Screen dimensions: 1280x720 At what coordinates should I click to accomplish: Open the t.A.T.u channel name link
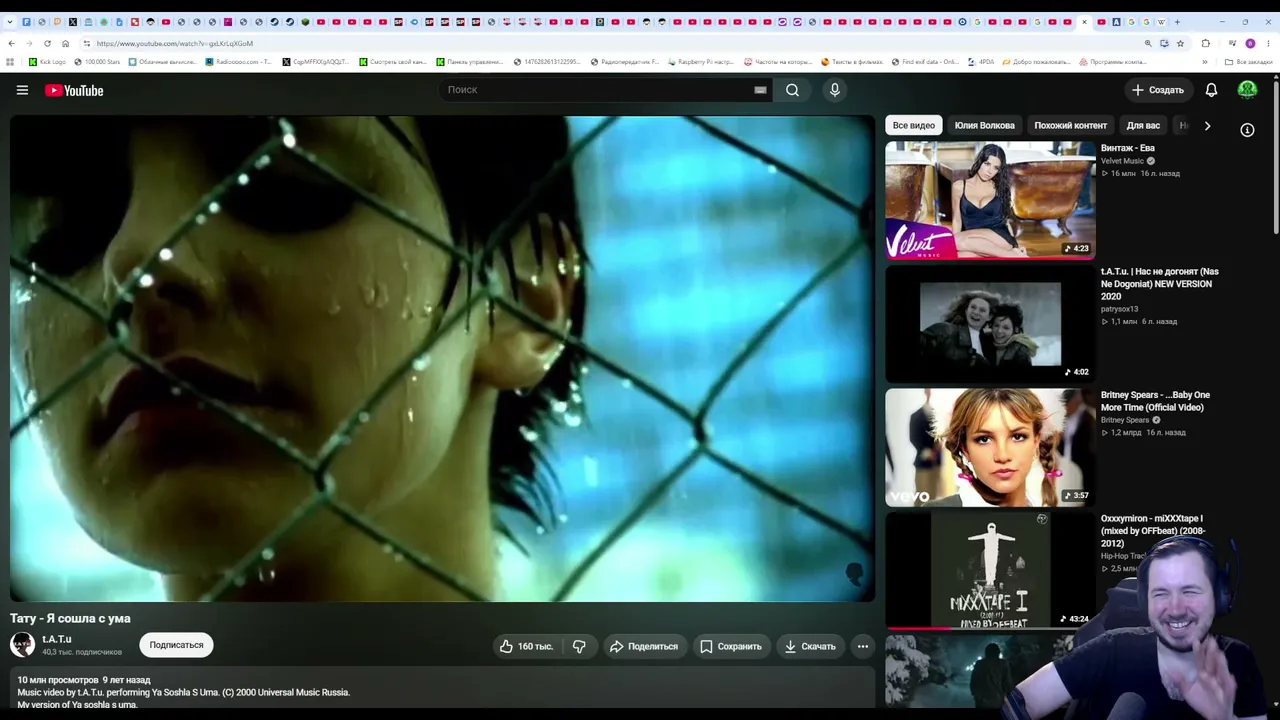tap(57, 639)
